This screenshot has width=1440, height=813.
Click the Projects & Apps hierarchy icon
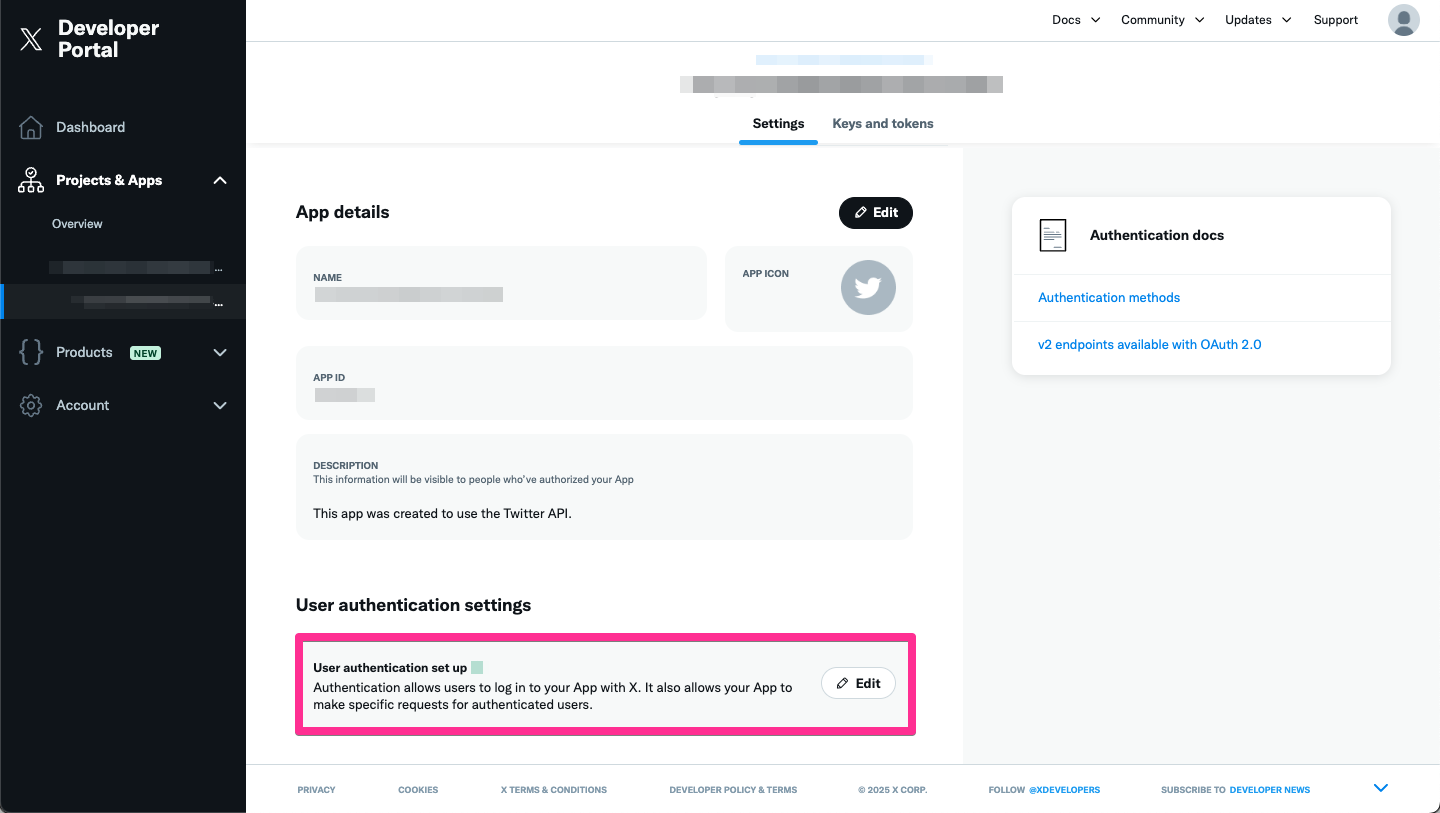click(31, 180)
